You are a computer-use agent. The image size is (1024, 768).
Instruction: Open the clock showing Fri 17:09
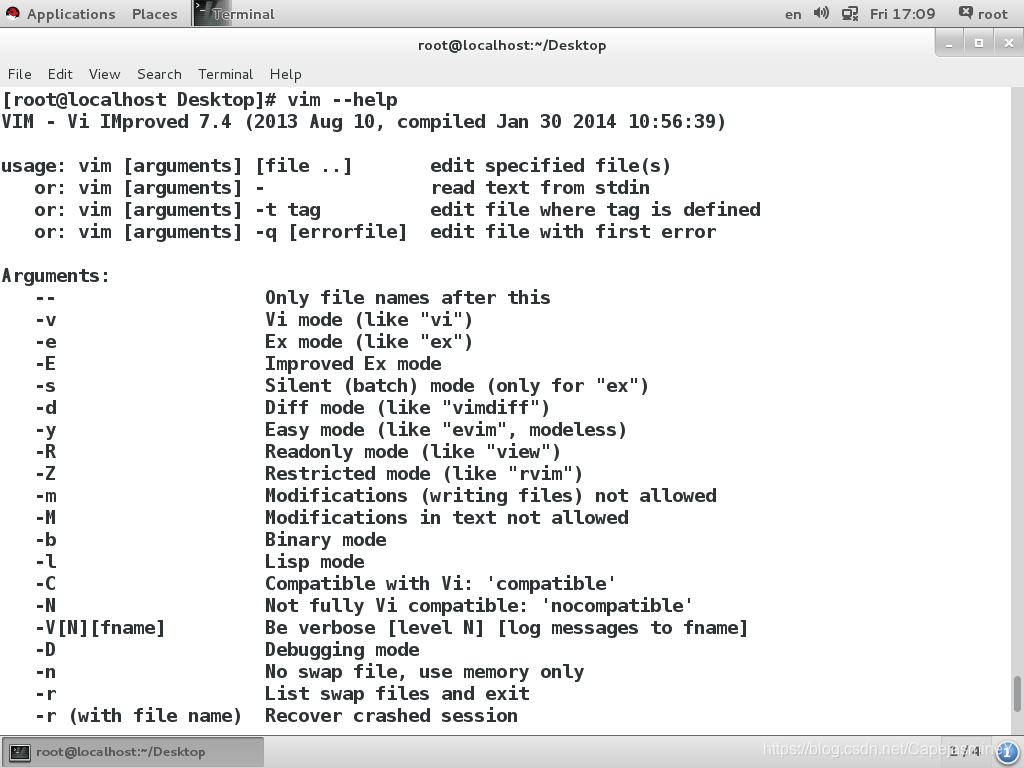[902, 14]
